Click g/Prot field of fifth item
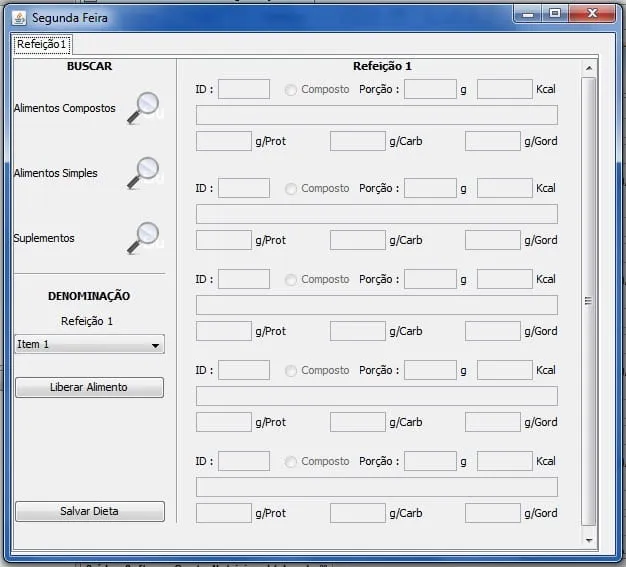The width and height of the screenshot is (626, 567). click(x=224, y=513)
